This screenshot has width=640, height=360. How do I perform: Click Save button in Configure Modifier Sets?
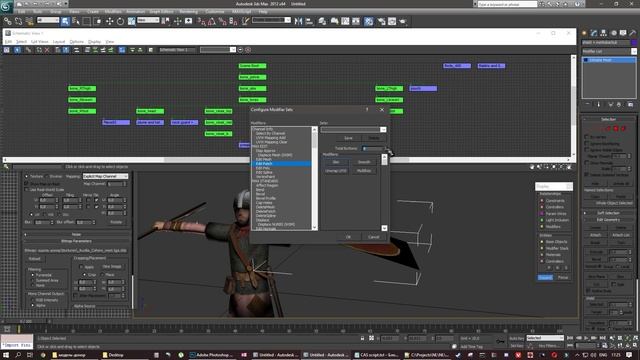348,138
